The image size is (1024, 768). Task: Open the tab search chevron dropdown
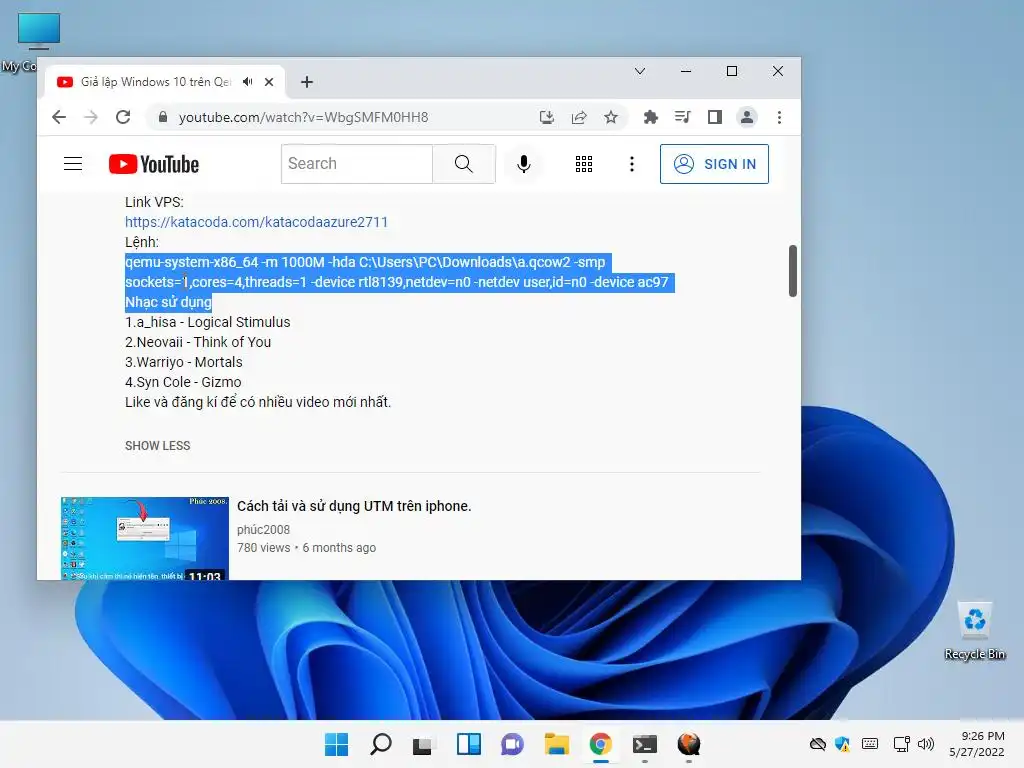(x=640, y=71)
